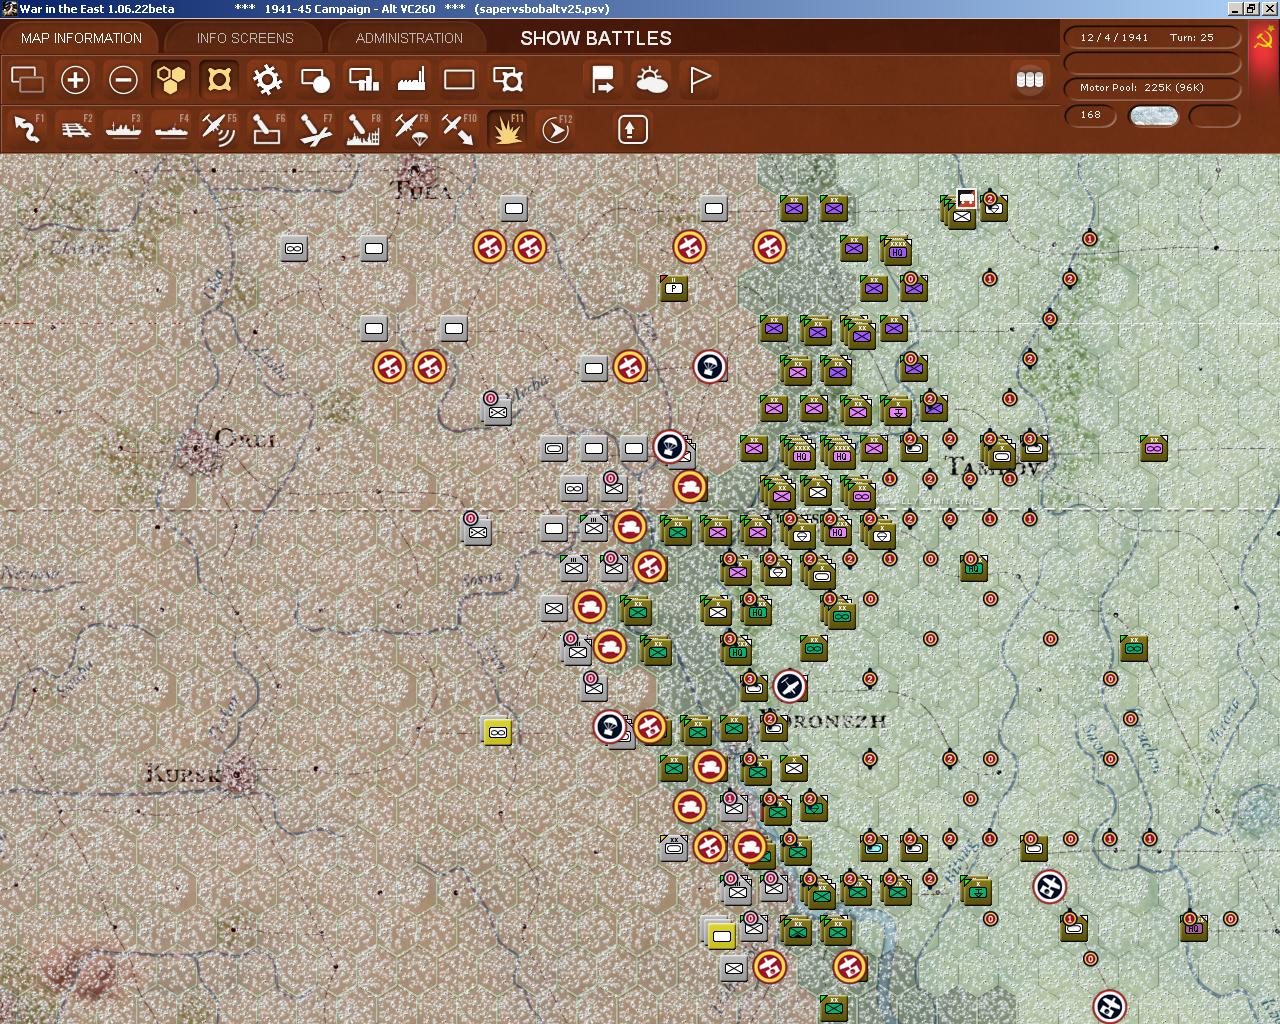The image size is (1280, 1024).
Task: Switch to the ADMINISTRATION tab
Action: click(x=409, y=38)
